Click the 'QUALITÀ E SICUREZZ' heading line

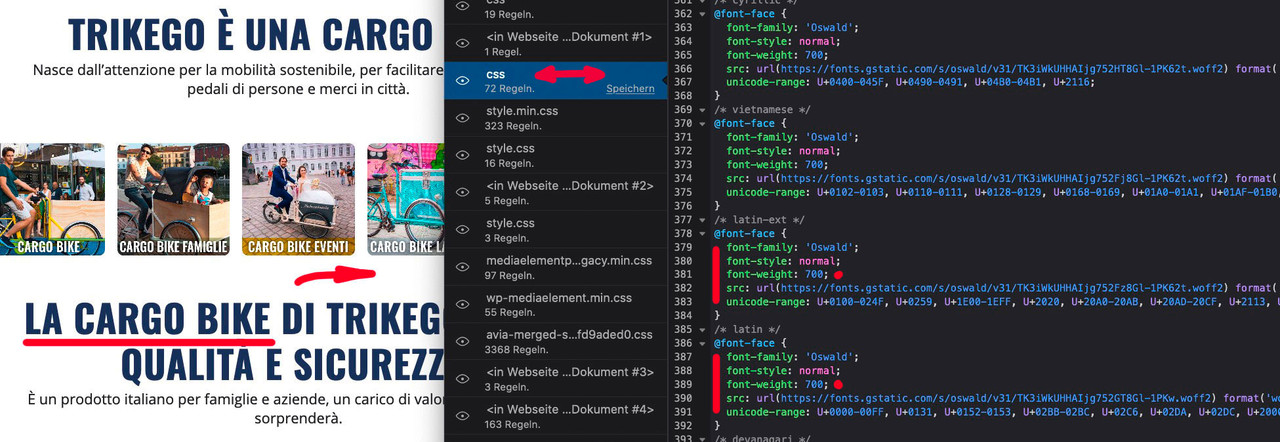pyautogui.click(x=283, y=364)
